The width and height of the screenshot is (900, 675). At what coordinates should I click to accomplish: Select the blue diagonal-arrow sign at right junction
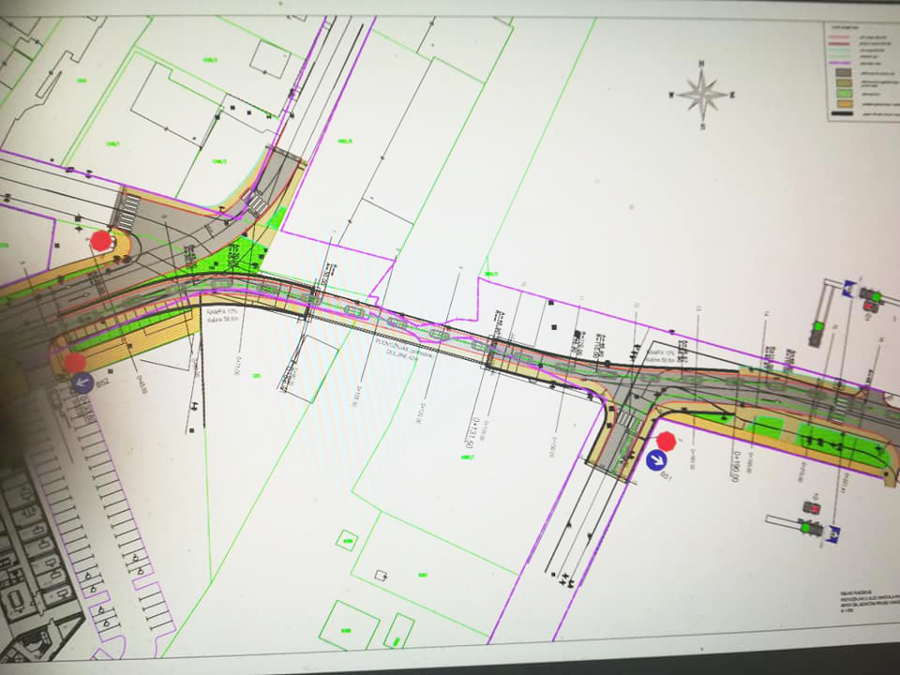click(x=656, y=460)
